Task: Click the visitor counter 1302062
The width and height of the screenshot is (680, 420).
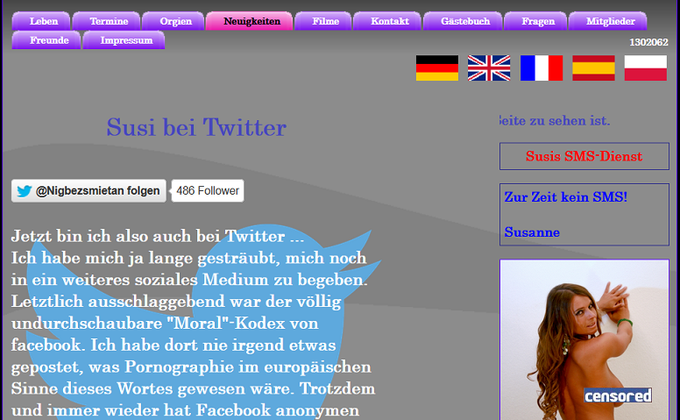Action: pyautogui.click(x=649, y=42)
